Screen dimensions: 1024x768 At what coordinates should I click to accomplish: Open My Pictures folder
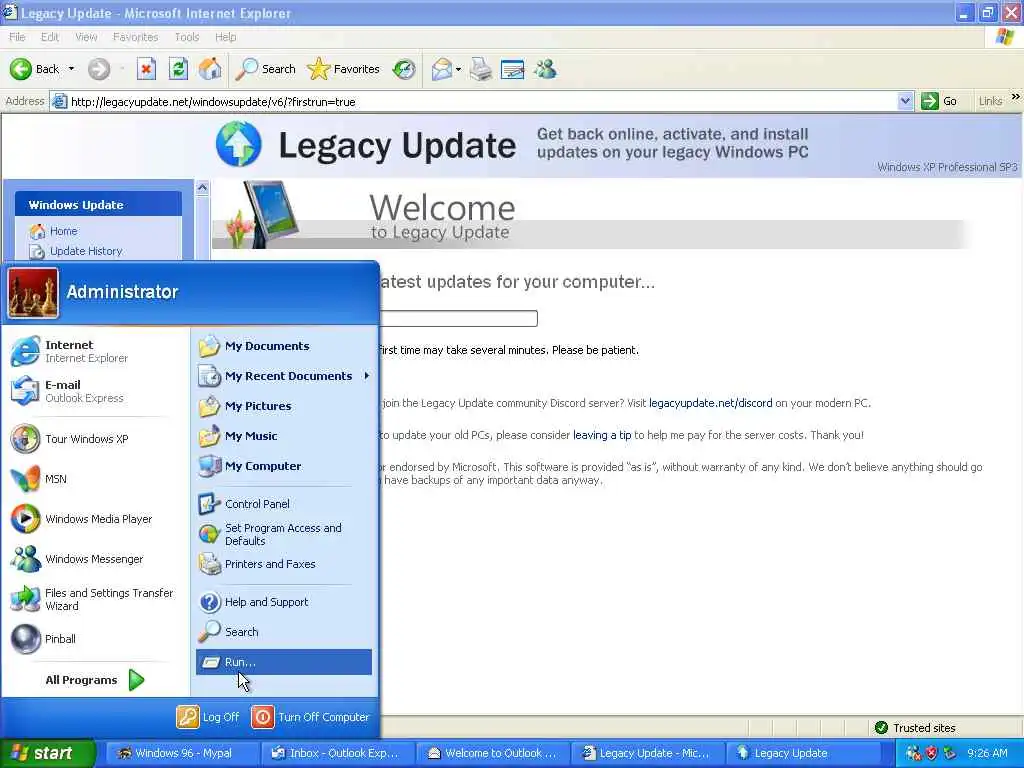pos(284,406)
